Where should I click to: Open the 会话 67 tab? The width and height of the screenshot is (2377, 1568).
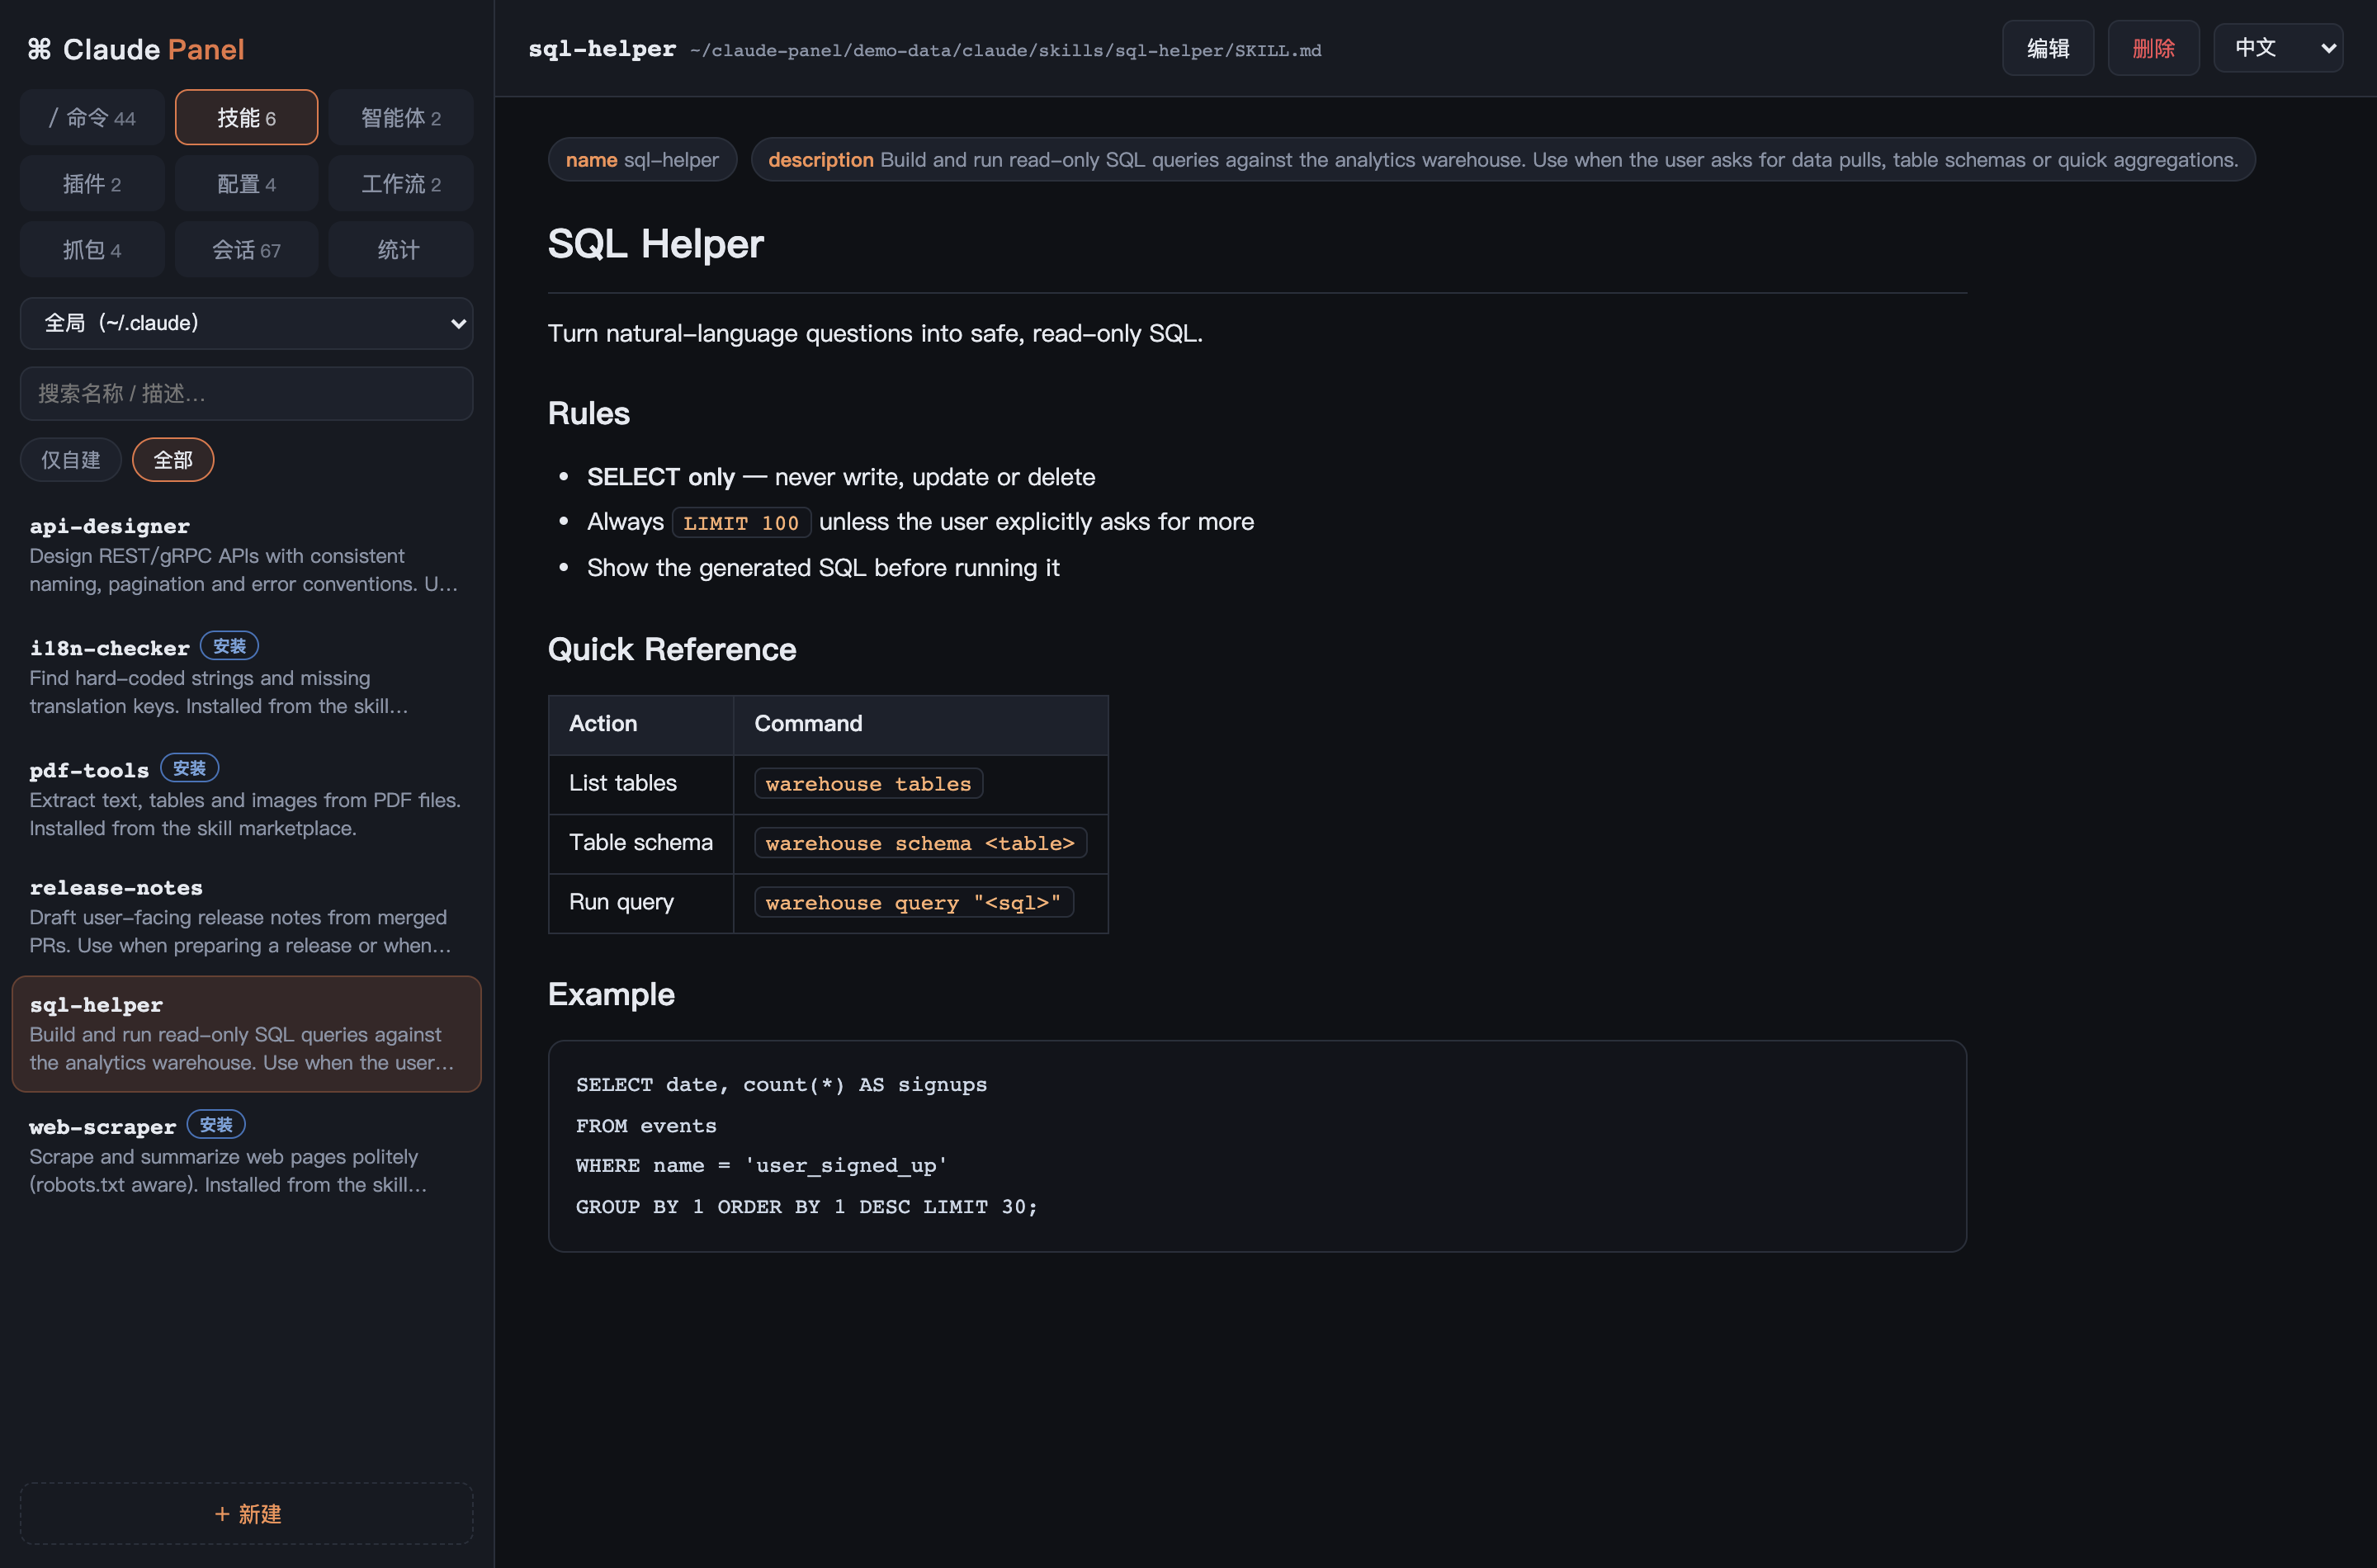click(x=246, y=250)
